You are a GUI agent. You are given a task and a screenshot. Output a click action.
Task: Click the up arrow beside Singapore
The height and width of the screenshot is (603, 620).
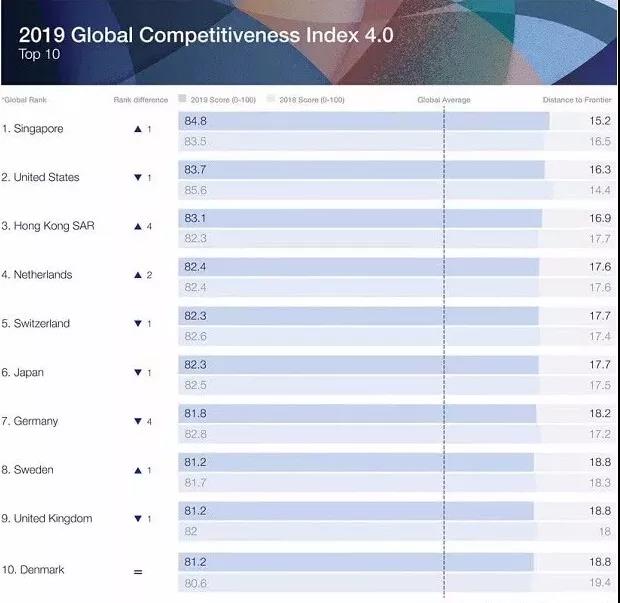pyautogui.click(x=137, y=129)
